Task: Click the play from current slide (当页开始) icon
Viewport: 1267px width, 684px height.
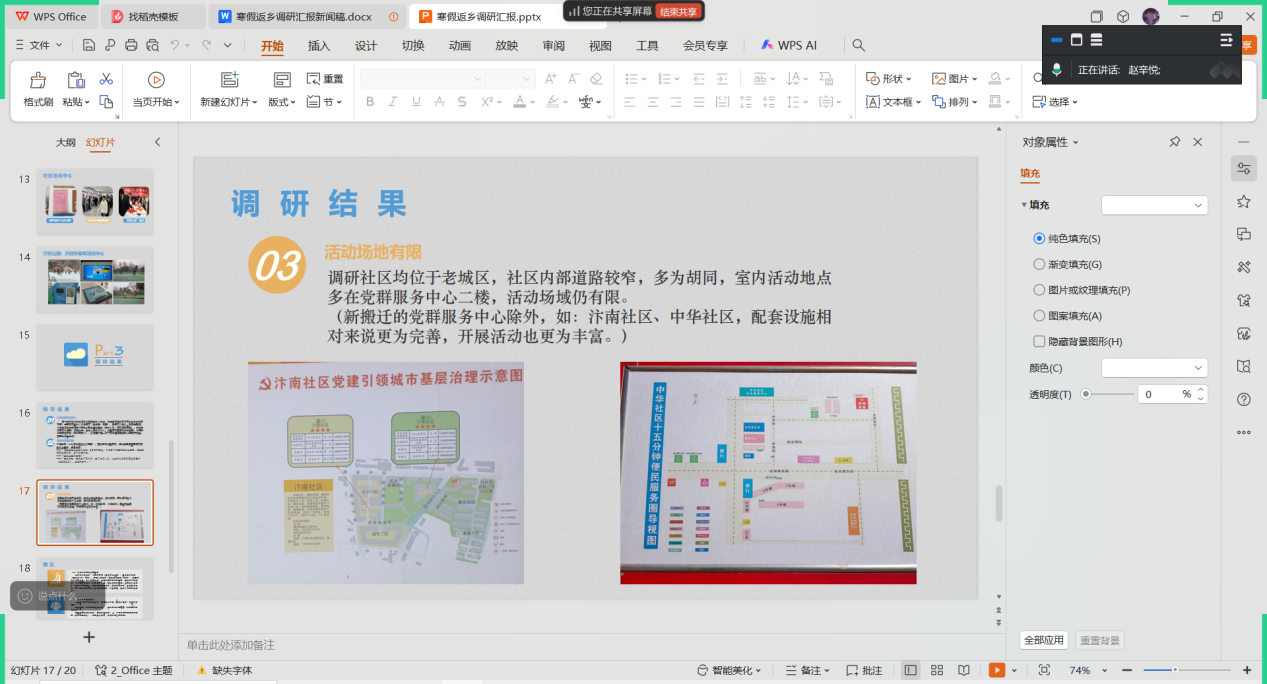Action: coord(156,80)
